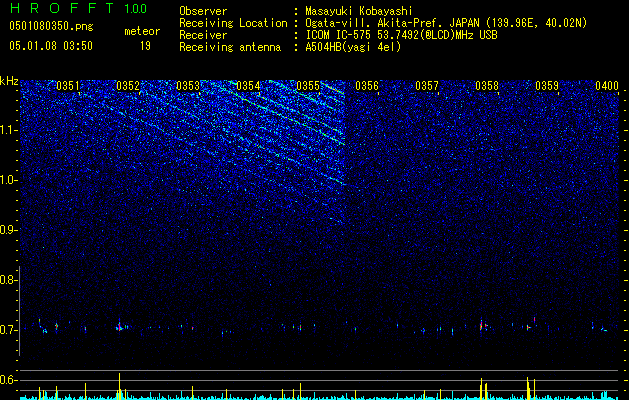Click the 0356 time marker
Screen dimensions: 629x400
click(x=367, y=86)
